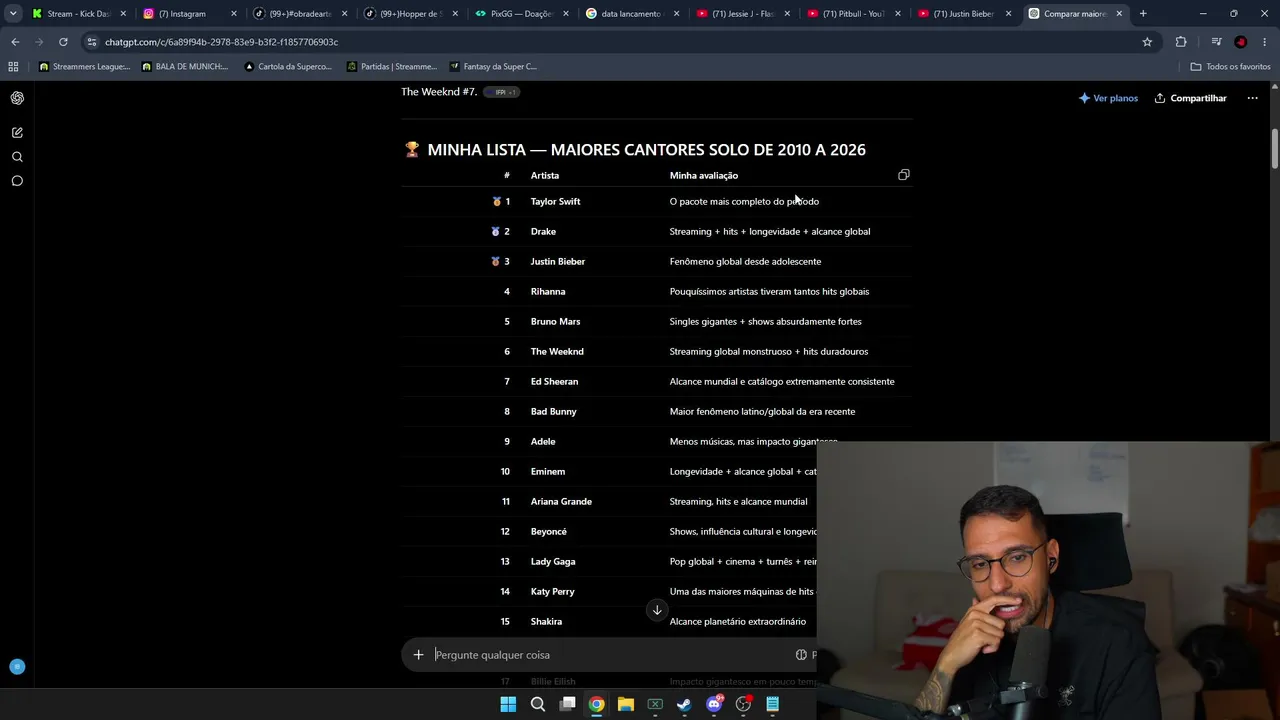Reload the ChatGPT page

pos(63,42)
